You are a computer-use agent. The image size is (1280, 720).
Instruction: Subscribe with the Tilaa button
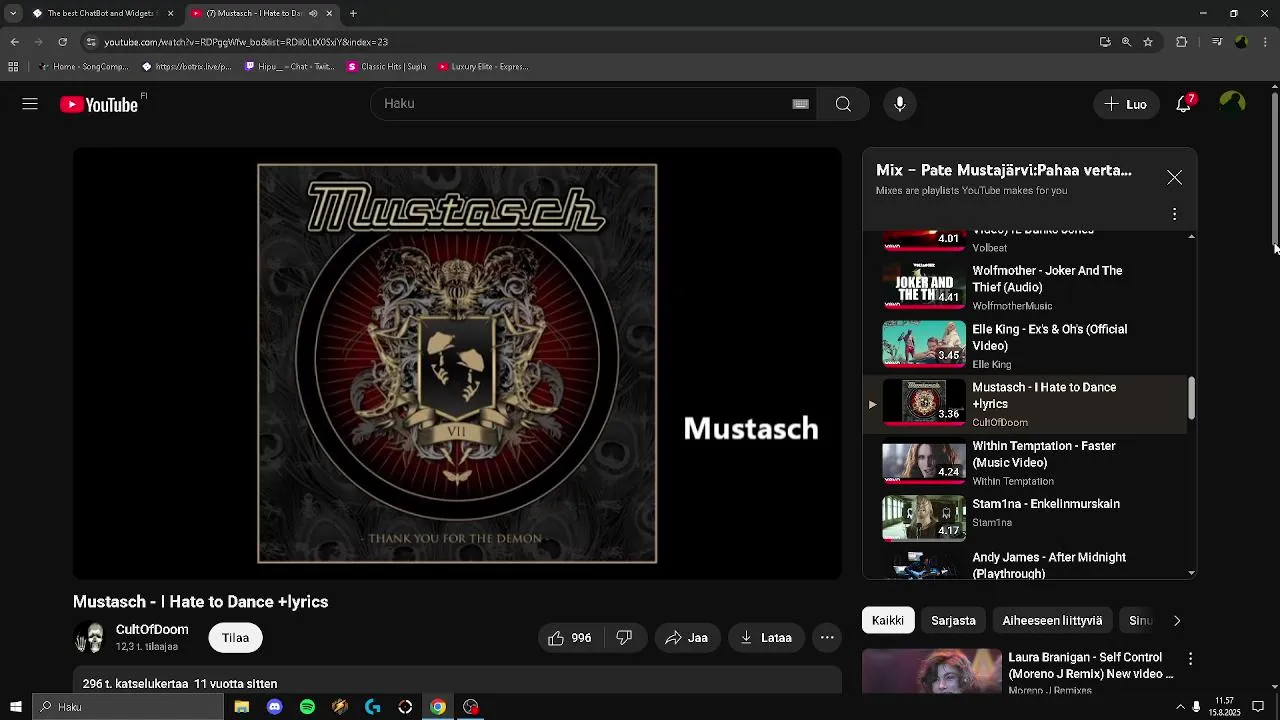pyautogui.click(x=236, y=638)
